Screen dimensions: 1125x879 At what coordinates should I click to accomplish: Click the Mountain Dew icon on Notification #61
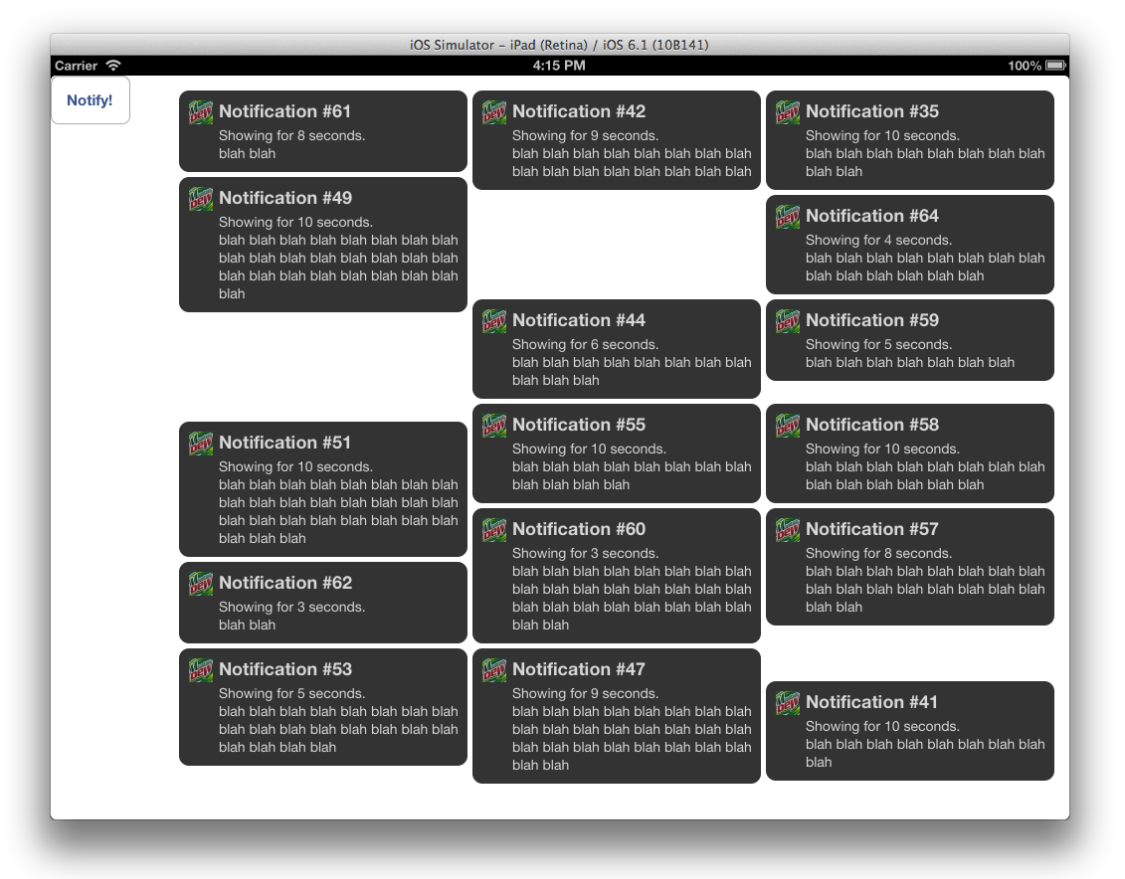pos(201,113)
